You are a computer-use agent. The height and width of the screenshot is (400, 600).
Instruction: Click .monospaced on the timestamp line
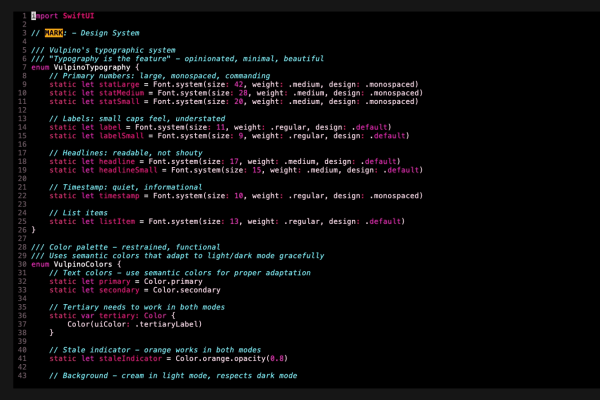click(x=394, y=196)
